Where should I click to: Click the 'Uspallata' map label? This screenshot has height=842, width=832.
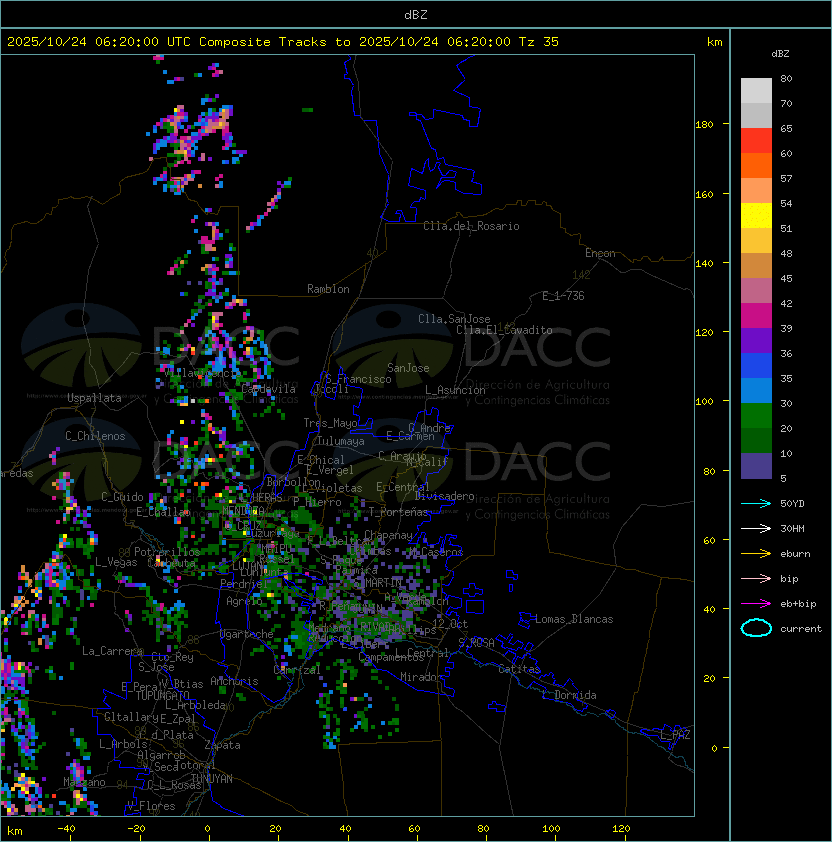click(x=94, y=398)
